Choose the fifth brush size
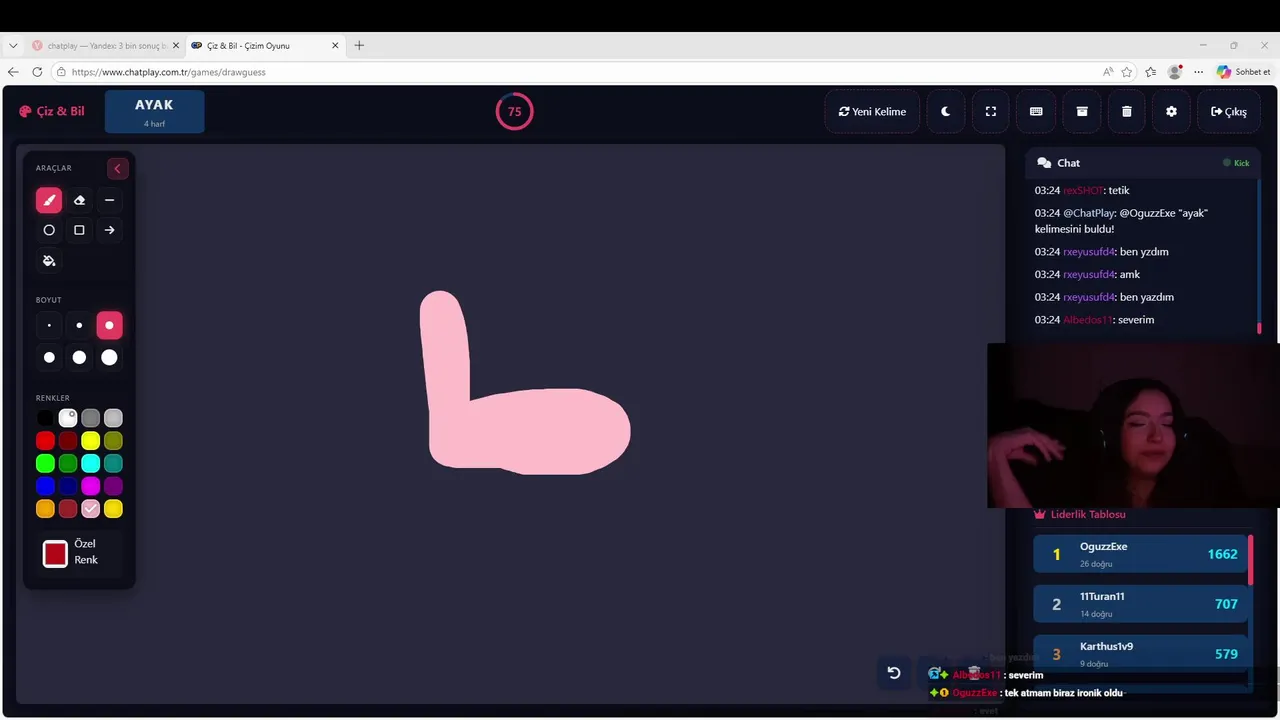Screen dimensions: 1280x720 79,357
